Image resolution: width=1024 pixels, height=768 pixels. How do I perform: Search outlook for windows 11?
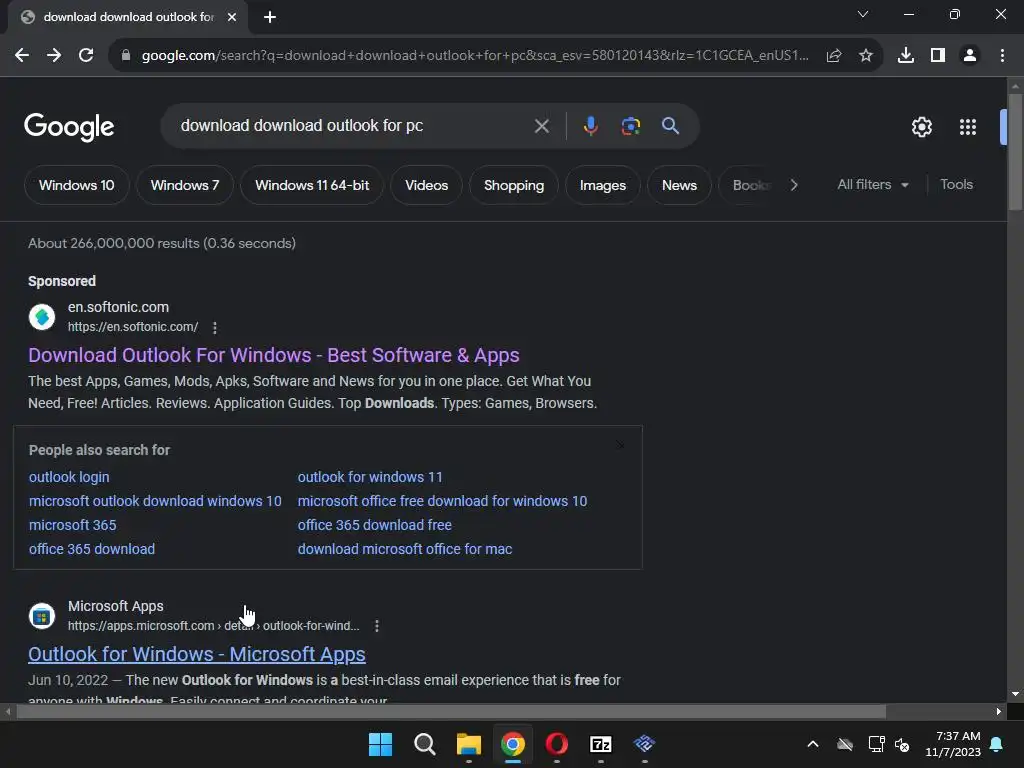[x=370, y=477]
